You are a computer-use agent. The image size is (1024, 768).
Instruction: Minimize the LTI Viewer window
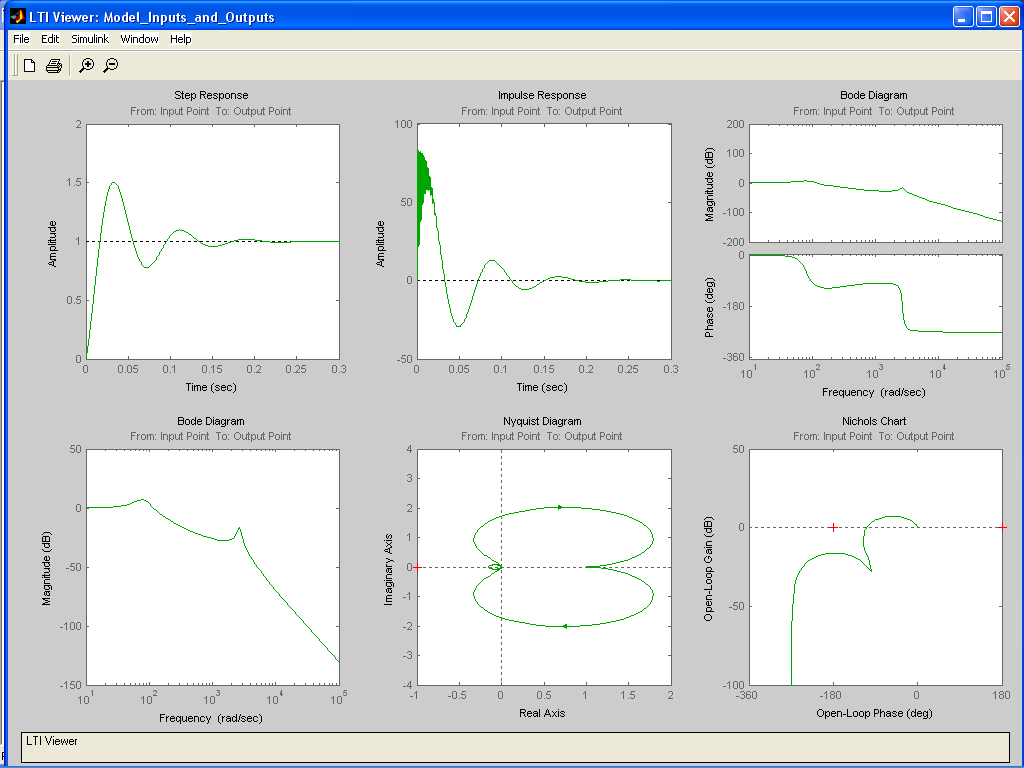click(963, 17)
